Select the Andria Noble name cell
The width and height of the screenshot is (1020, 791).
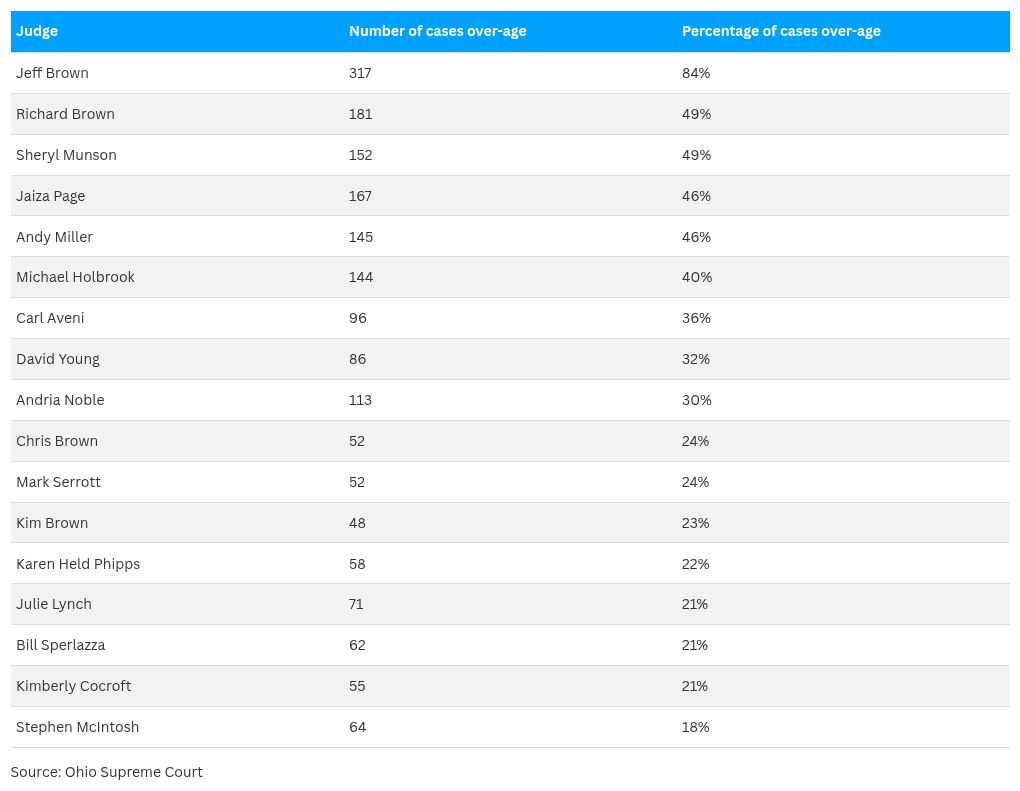point(60,400)
